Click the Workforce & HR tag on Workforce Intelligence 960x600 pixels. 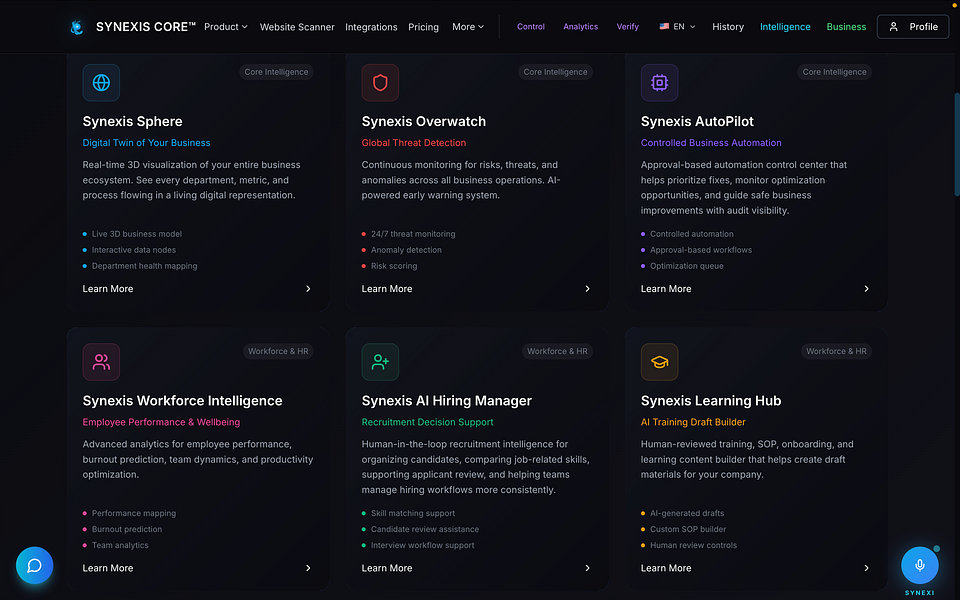pyautogui.click(x=278, y=351)
